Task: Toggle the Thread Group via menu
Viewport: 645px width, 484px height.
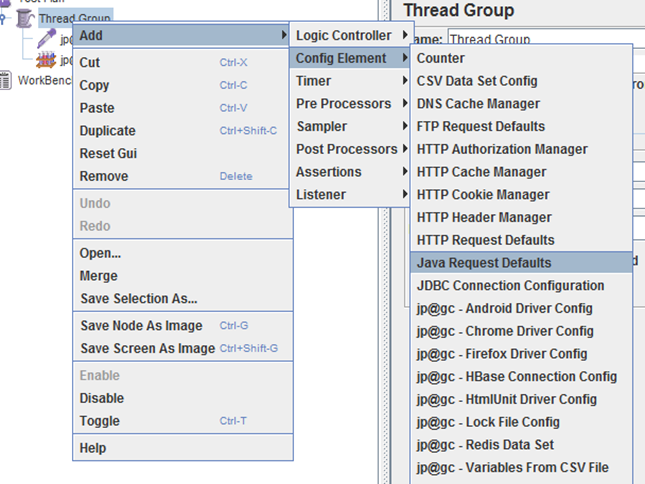Action: [100, 421]
